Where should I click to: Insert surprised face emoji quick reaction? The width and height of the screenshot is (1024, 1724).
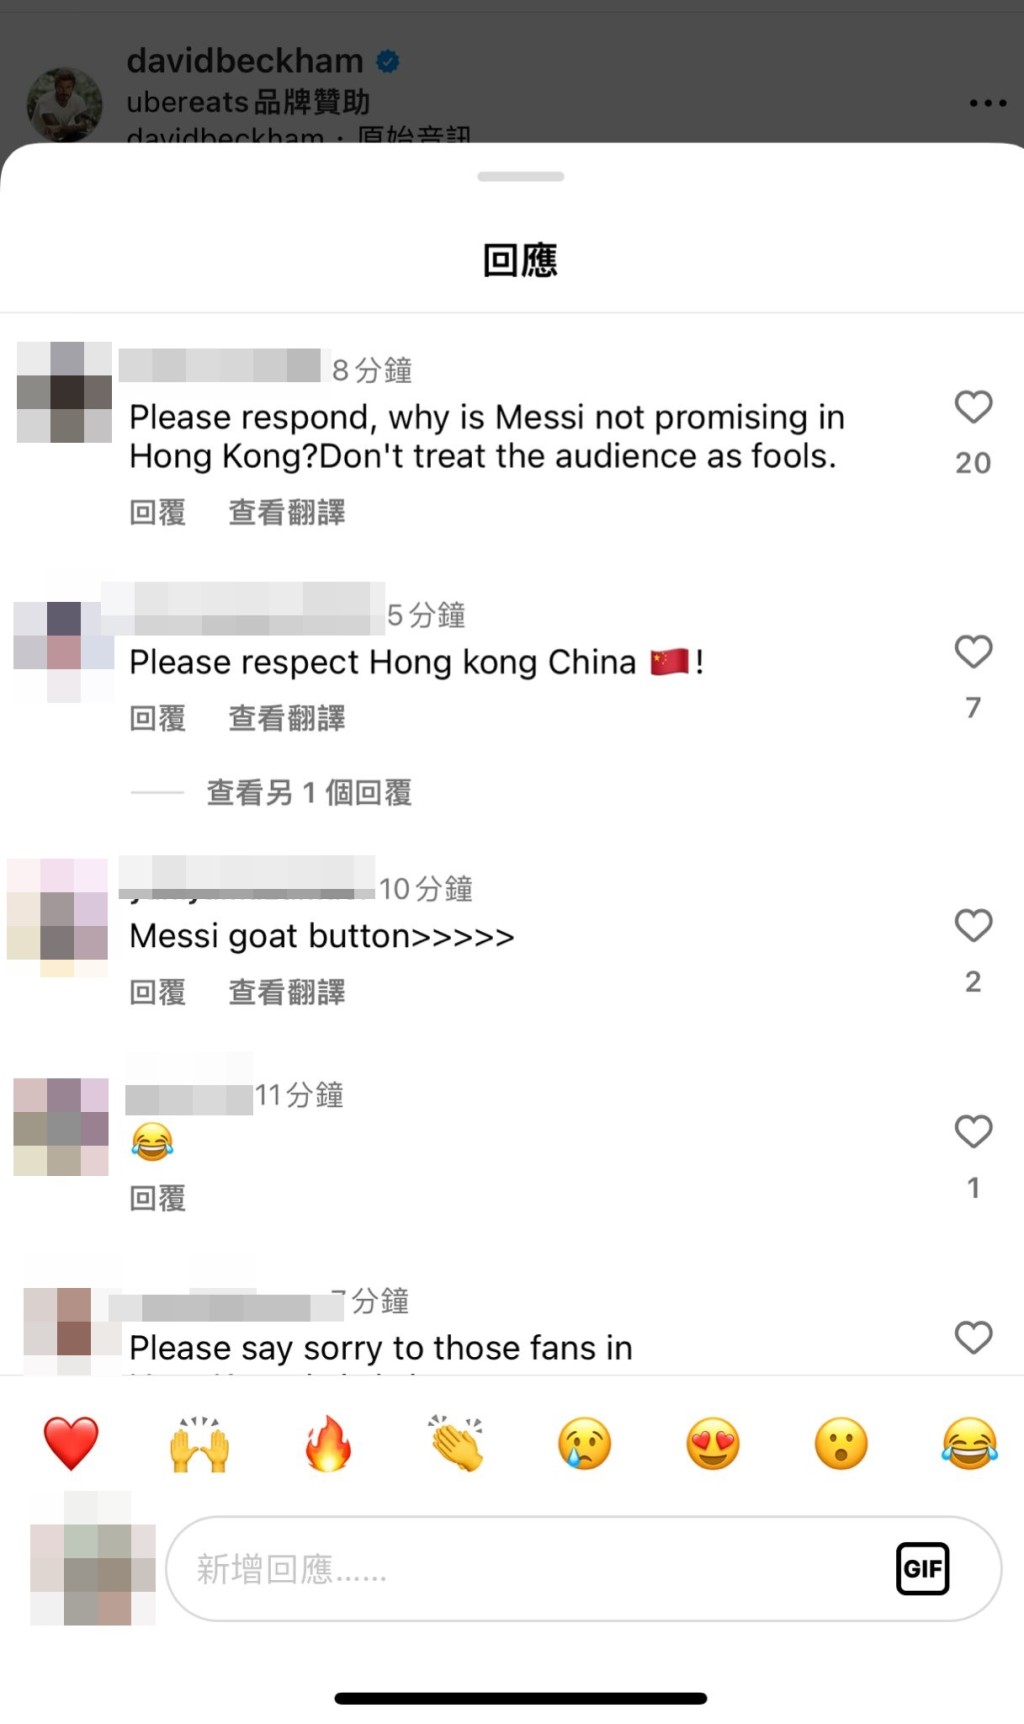(x=841, y=1443)
